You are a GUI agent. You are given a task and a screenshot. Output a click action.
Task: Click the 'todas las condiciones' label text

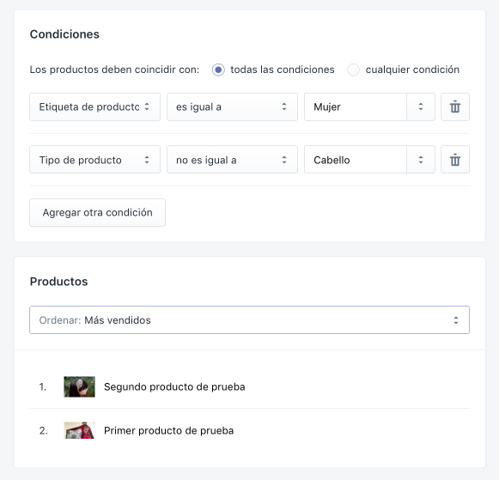[282, 70]
